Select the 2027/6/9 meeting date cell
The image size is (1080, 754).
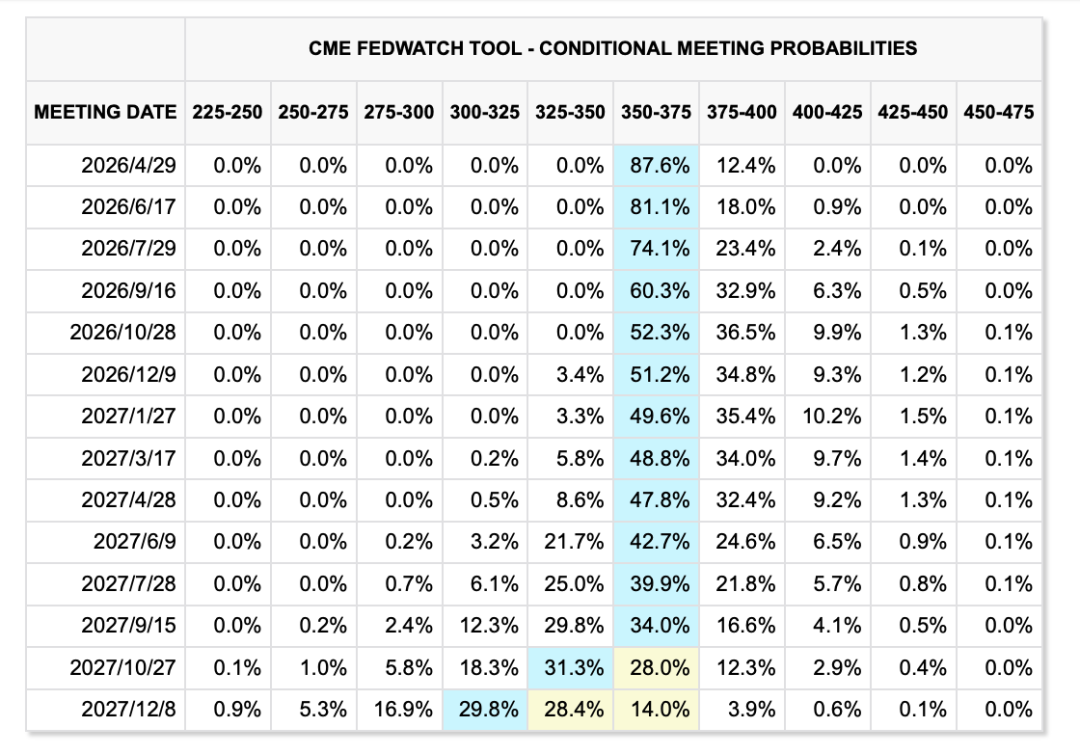click(x=135, y=542)
